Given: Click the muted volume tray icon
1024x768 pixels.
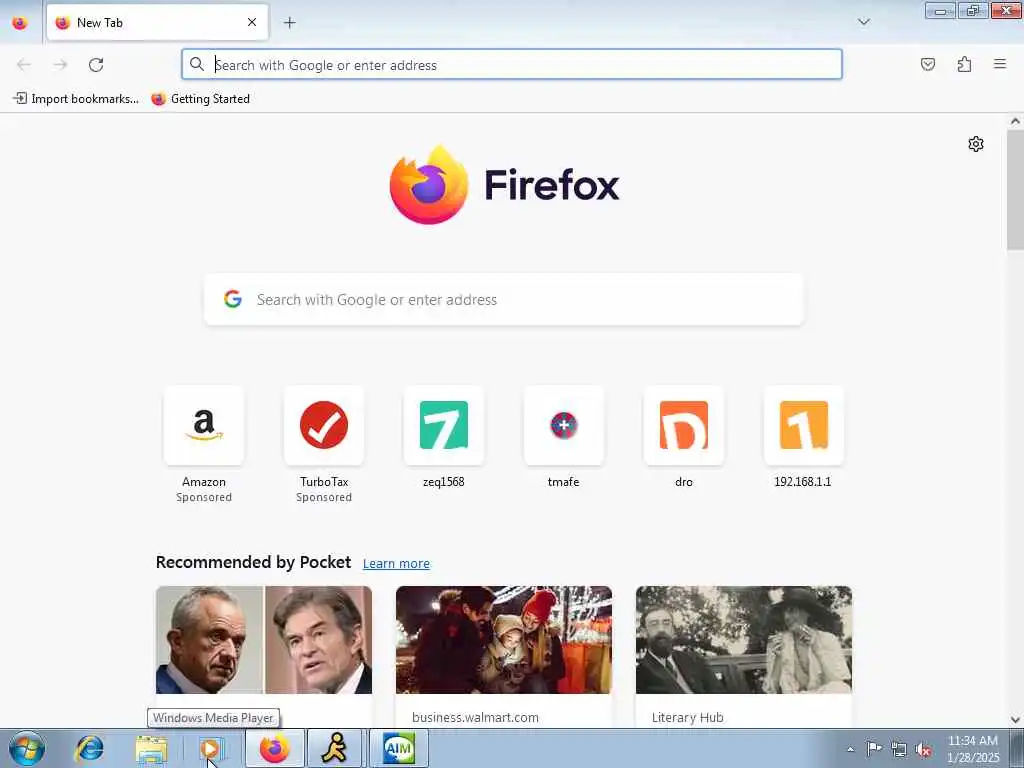Looking at the screenshot, I should (x=923, y=749).
